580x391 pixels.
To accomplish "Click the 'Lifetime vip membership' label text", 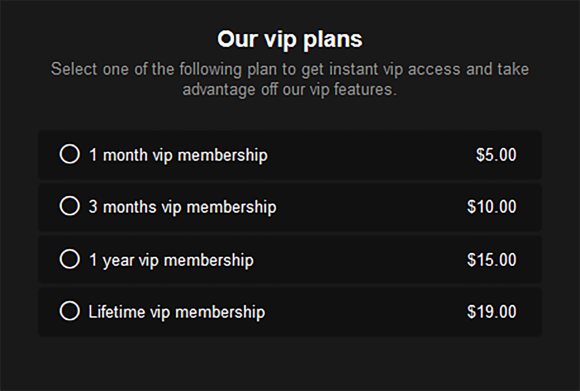I will tap(177, 312).
